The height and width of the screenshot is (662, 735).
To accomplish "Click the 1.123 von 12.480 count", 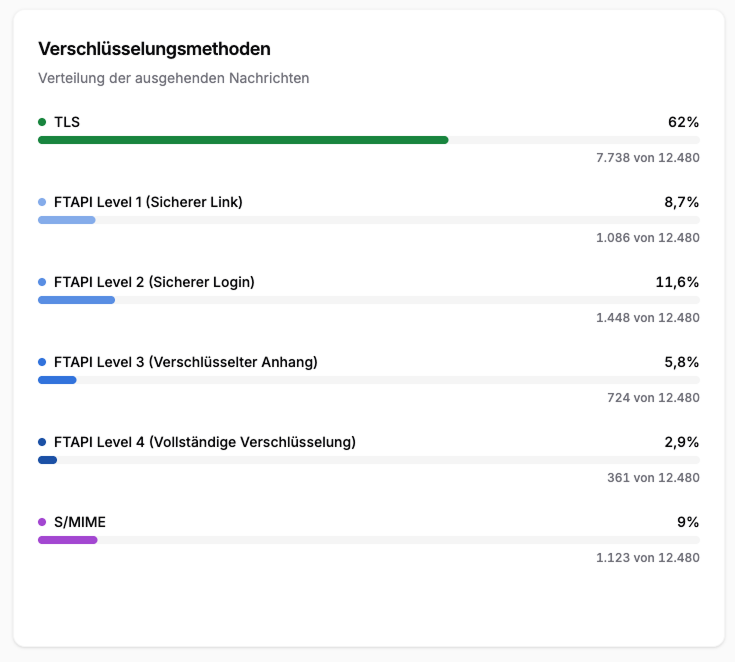I will 648,558.
